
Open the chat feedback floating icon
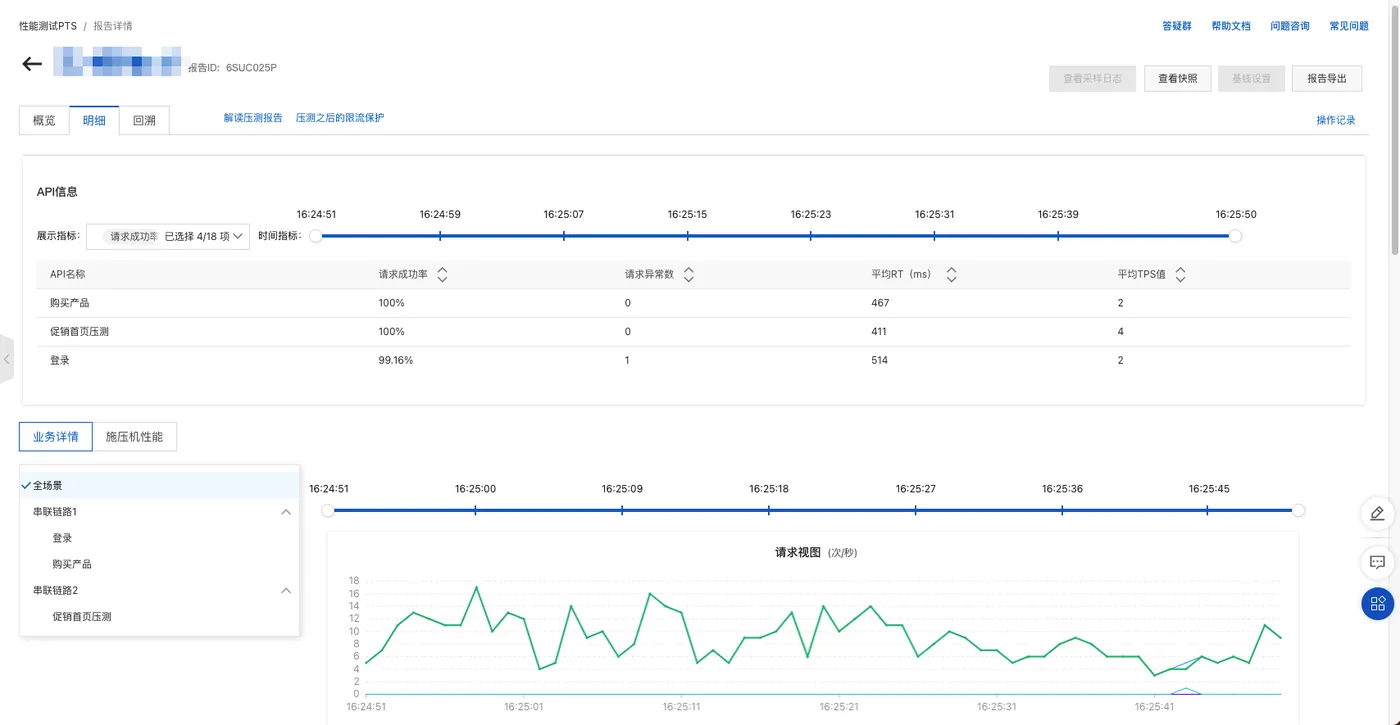[x=1377, y=563]
